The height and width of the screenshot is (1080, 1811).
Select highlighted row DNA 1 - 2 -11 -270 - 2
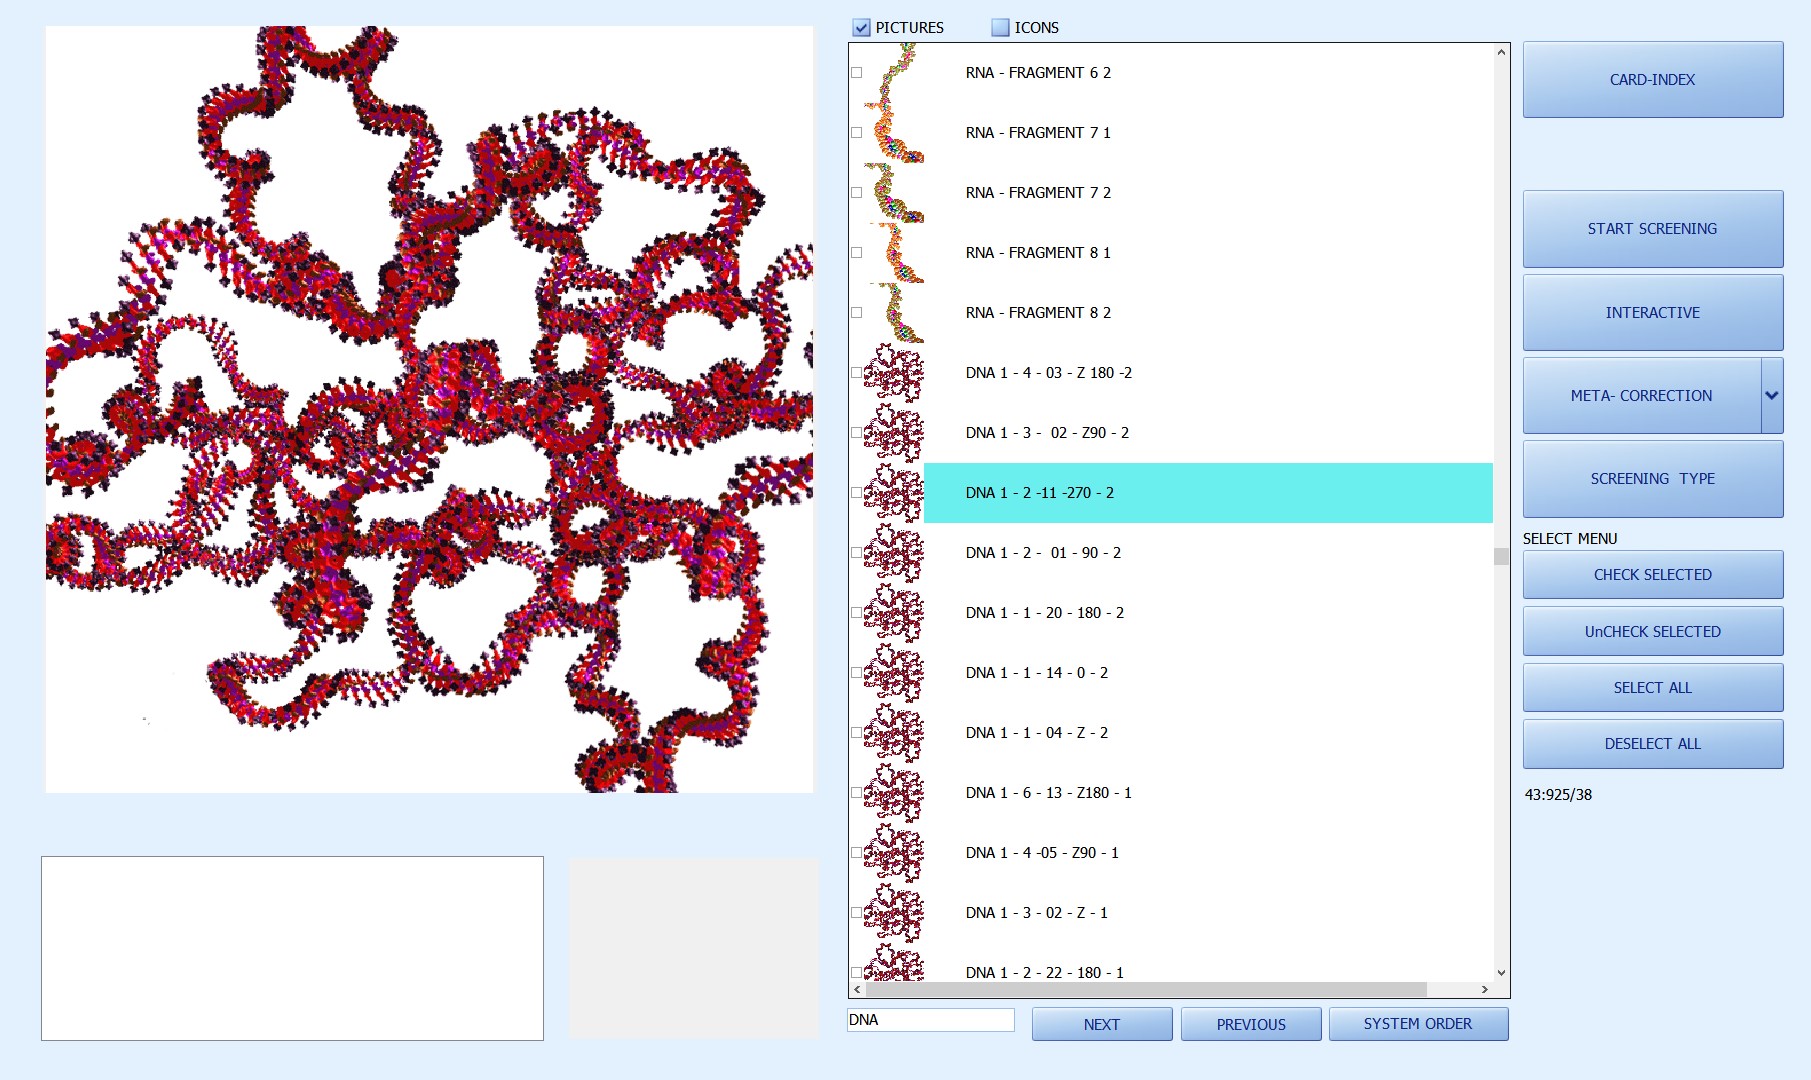(x=1208, y=493)
